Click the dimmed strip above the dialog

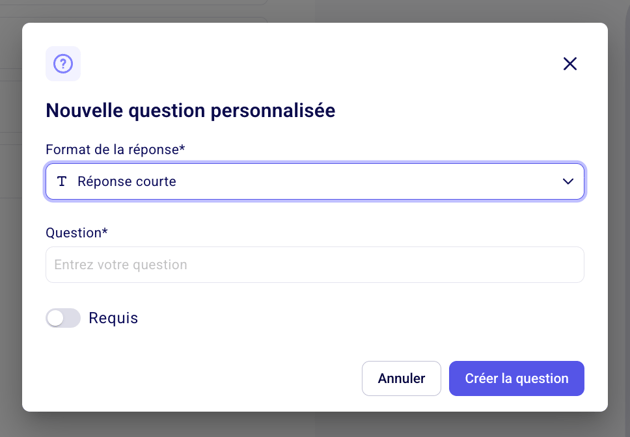pyautogui.click(x=315, y=10)
